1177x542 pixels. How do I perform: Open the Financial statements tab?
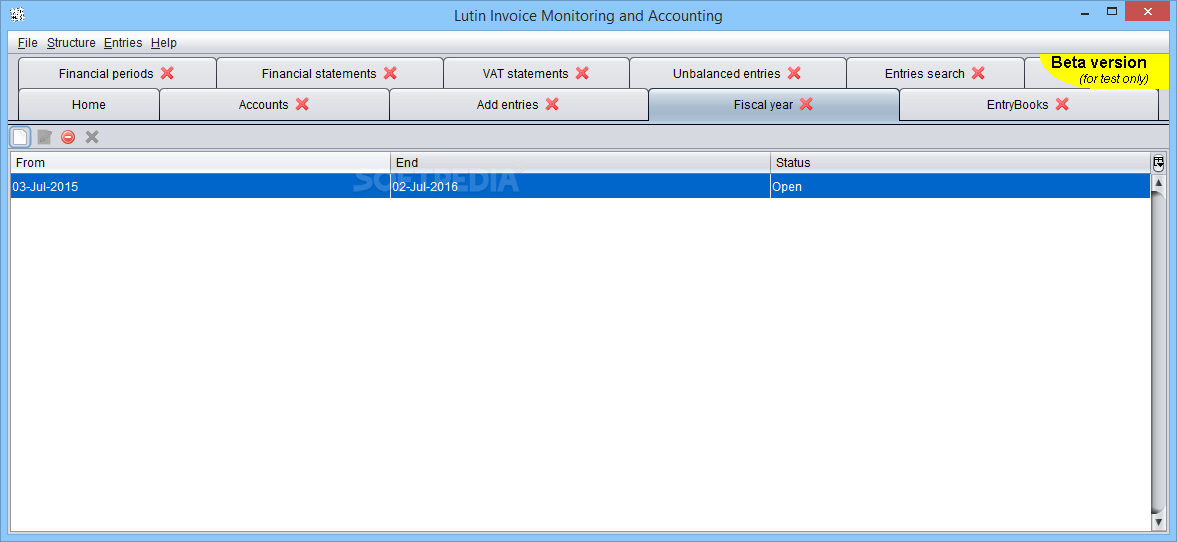point(330,73)
